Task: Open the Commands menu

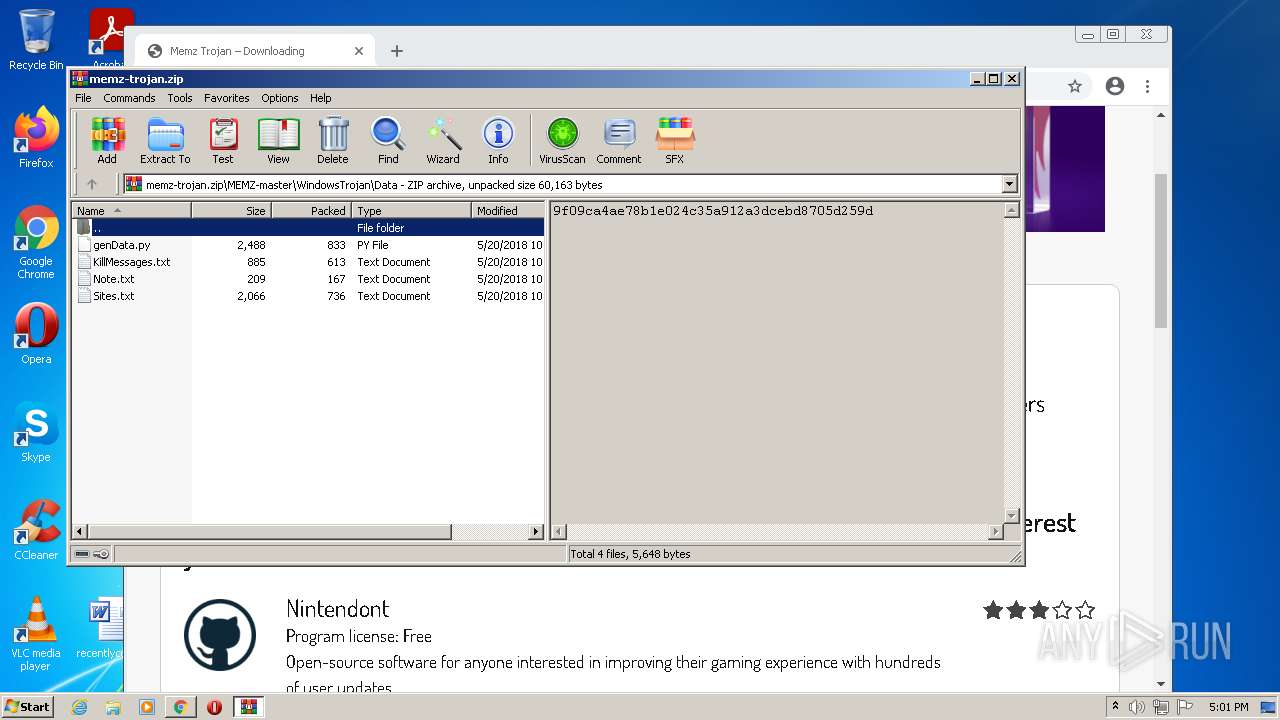Action: point(129,98)
